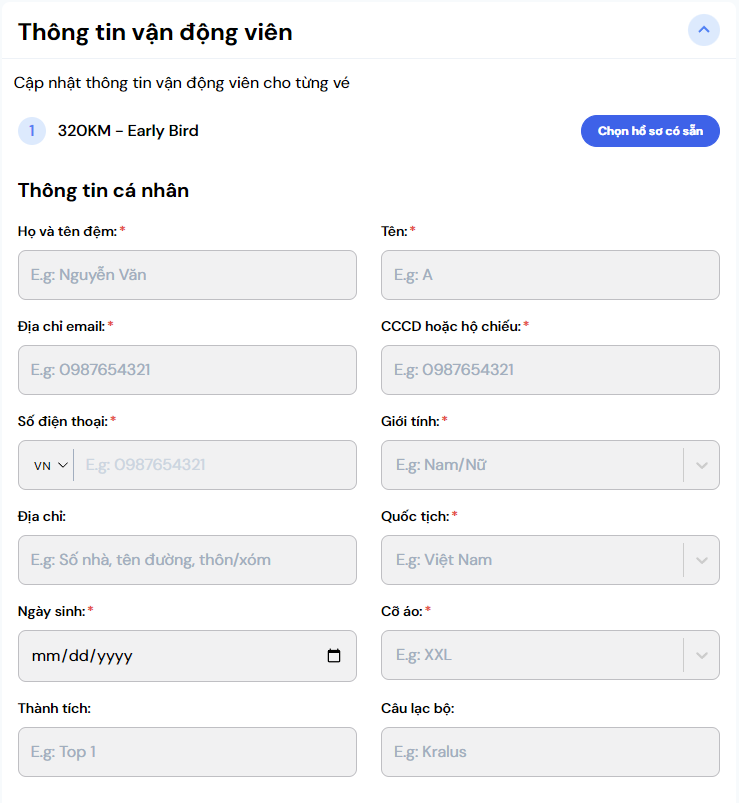Viewport: 739px width, 803px height.
Task: Click the Số điện thoại number field
Action: pyautogui.click(x=215, y=465)
